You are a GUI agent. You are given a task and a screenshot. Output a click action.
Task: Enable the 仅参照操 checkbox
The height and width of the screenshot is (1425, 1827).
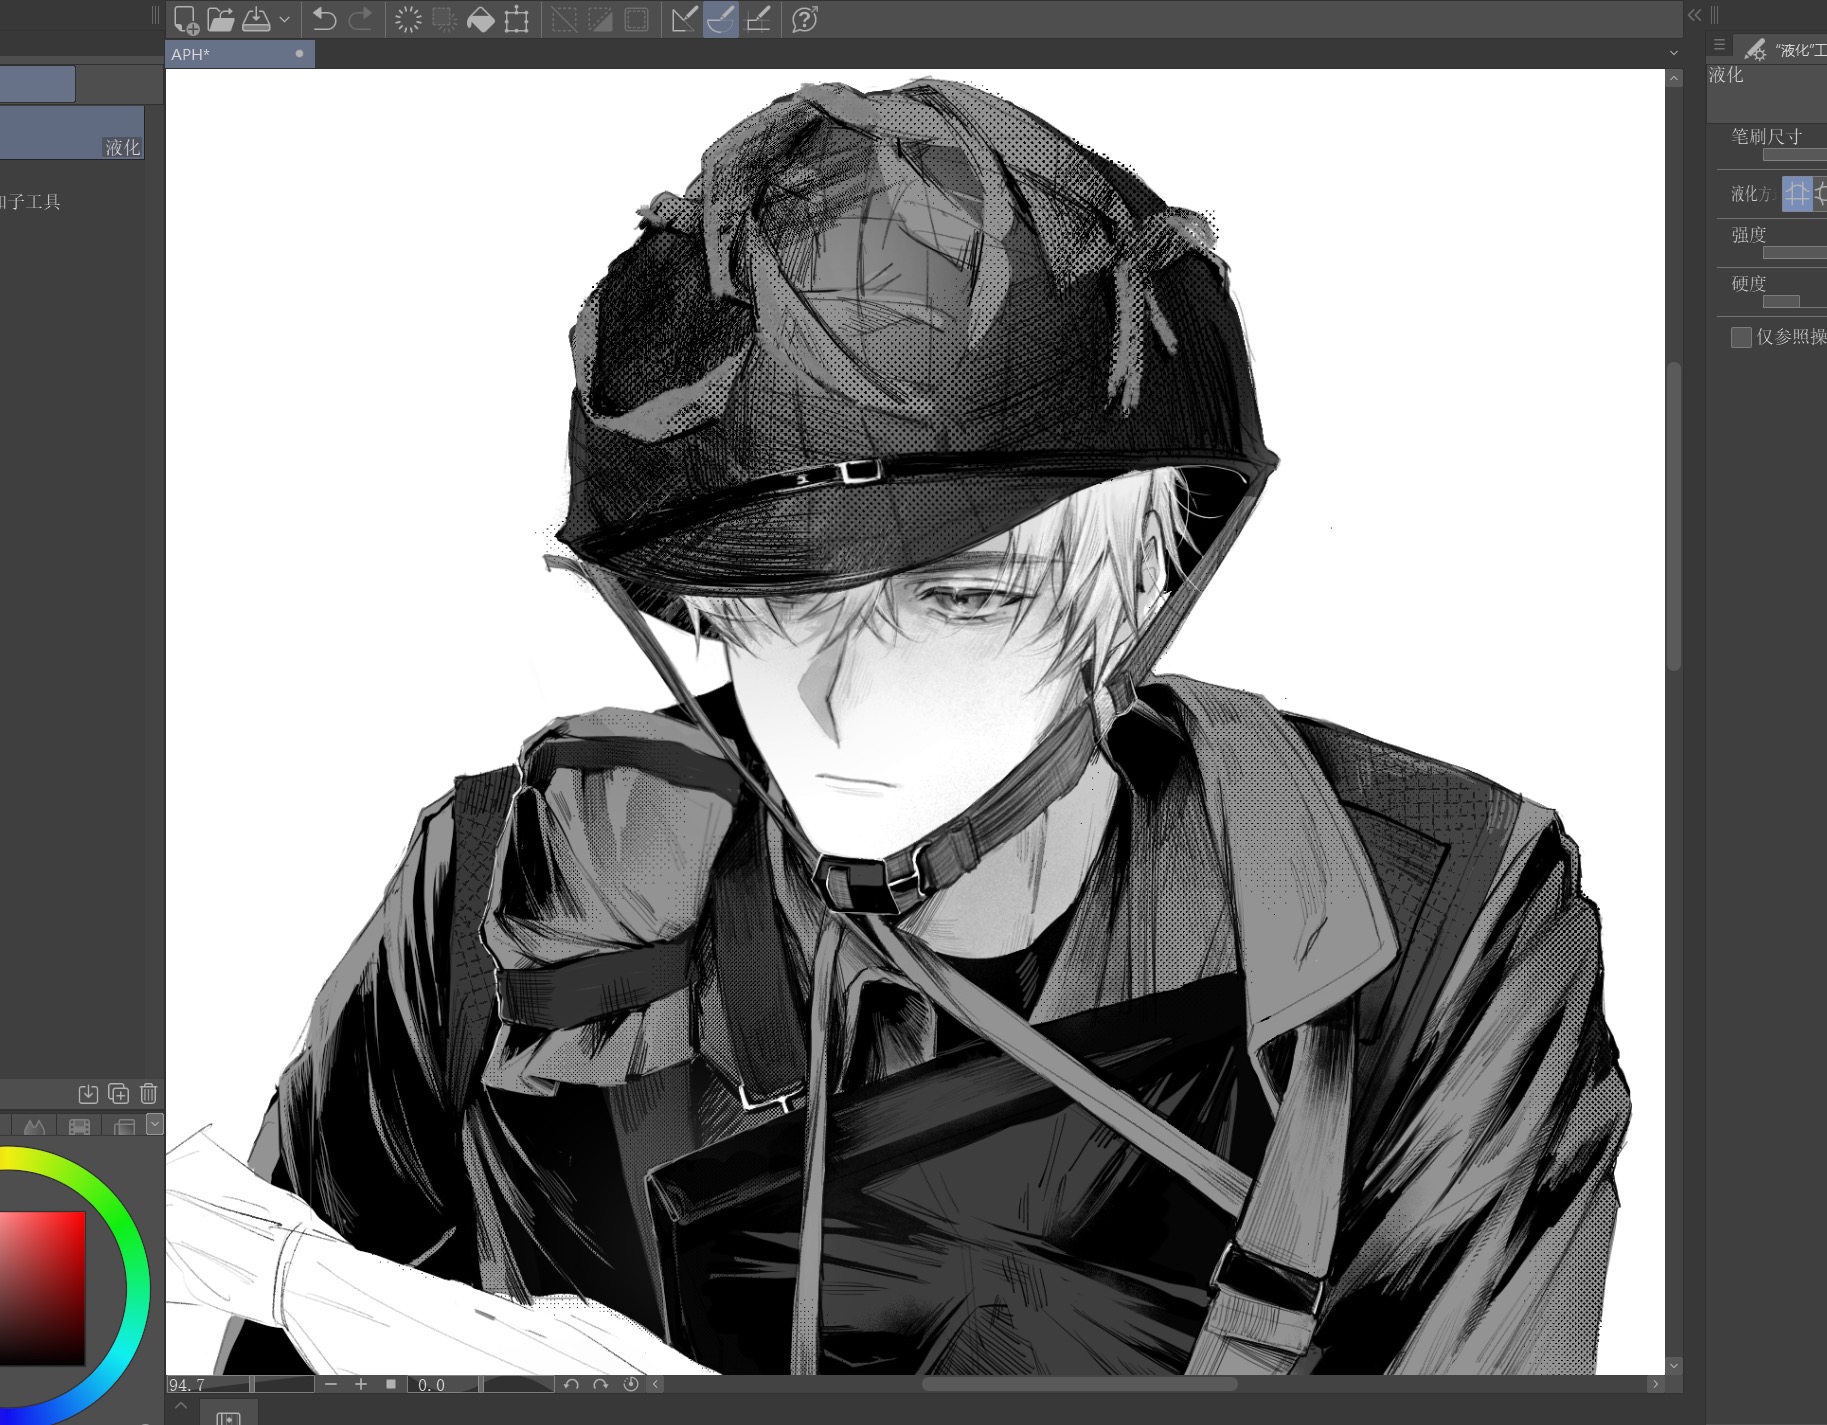click(1741, 337)
